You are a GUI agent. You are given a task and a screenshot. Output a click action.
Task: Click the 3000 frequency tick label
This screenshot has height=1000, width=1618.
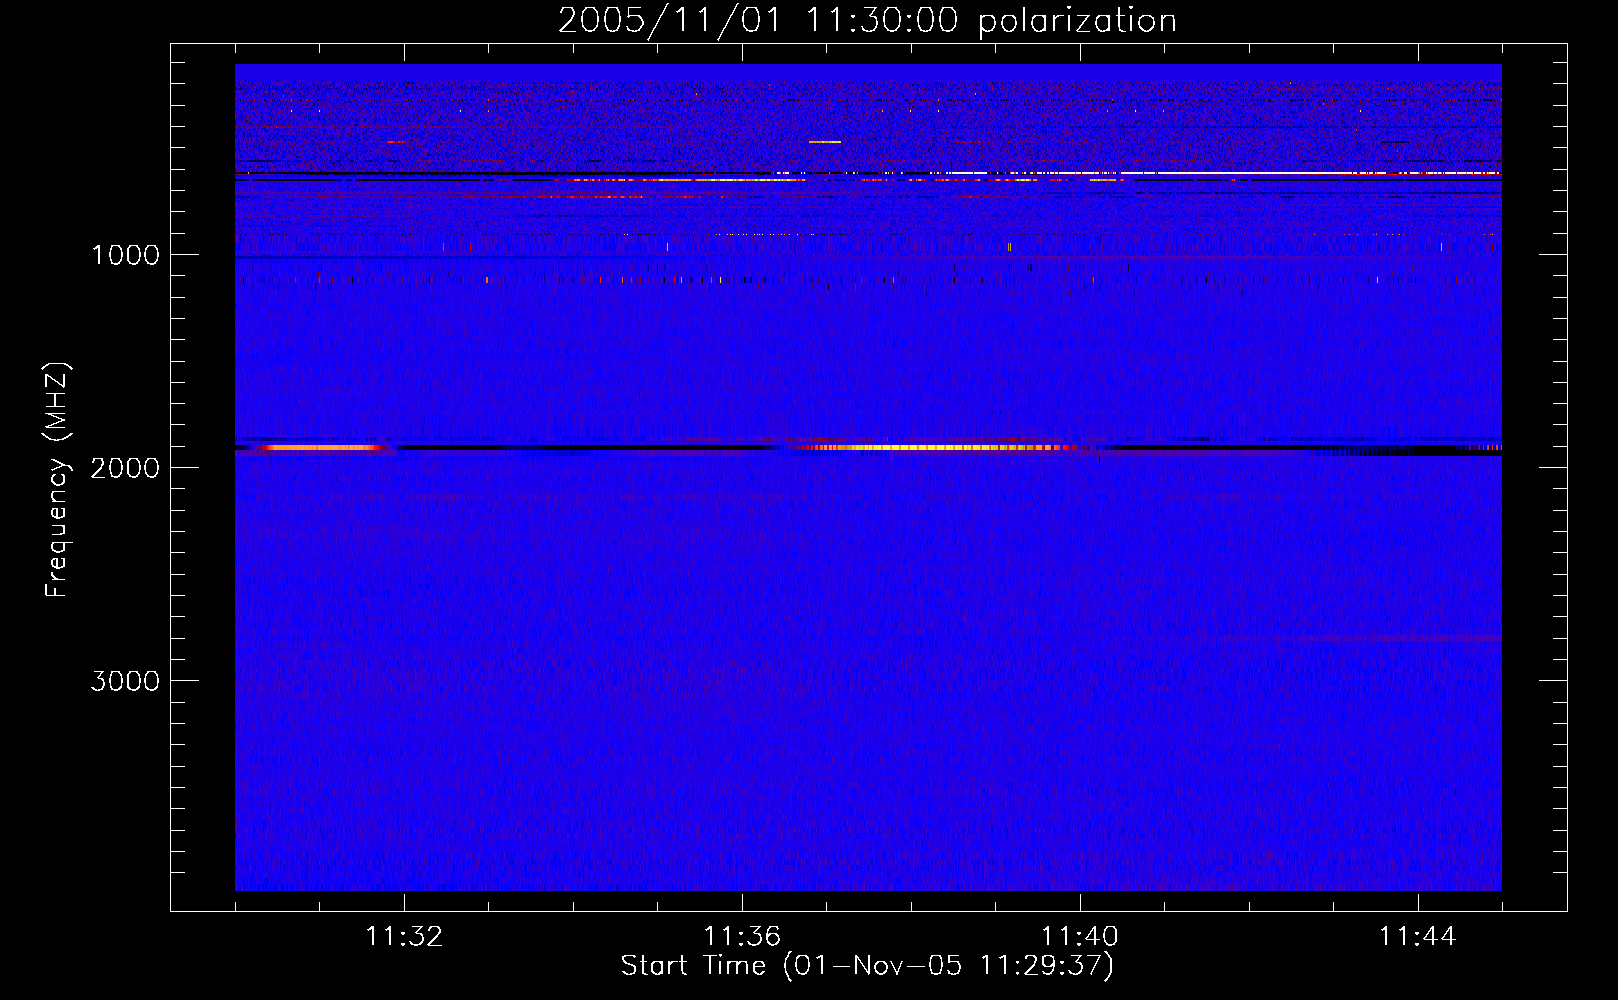click(125, 681)
